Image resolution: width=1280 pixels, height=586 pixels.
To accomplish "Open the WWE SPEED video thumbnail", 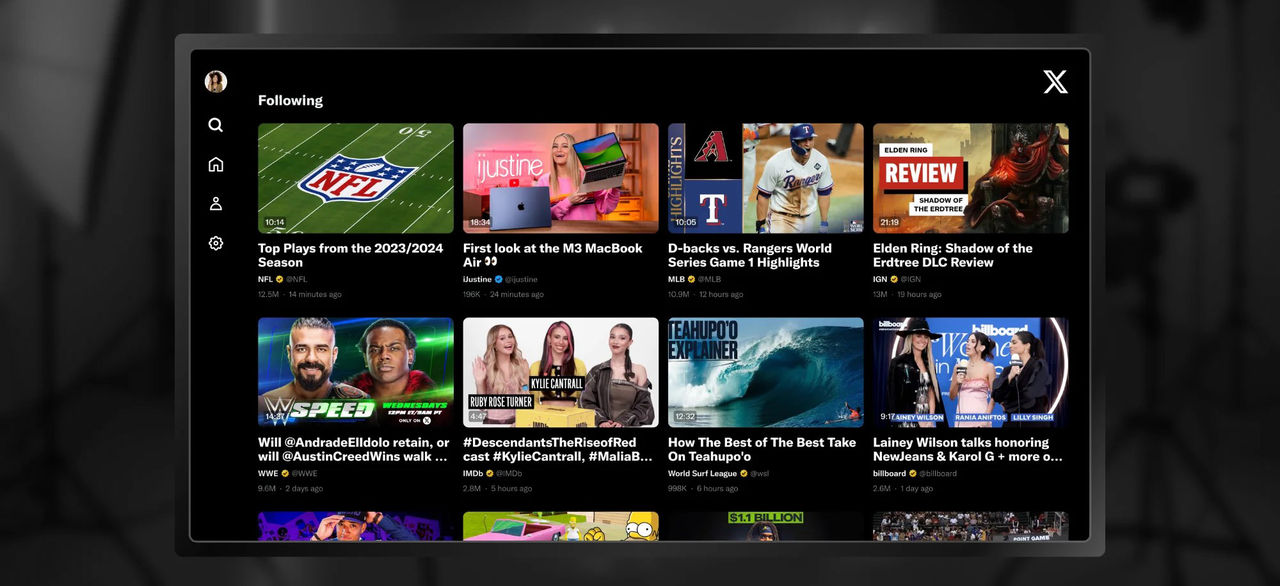I will (x=355, y=372).
